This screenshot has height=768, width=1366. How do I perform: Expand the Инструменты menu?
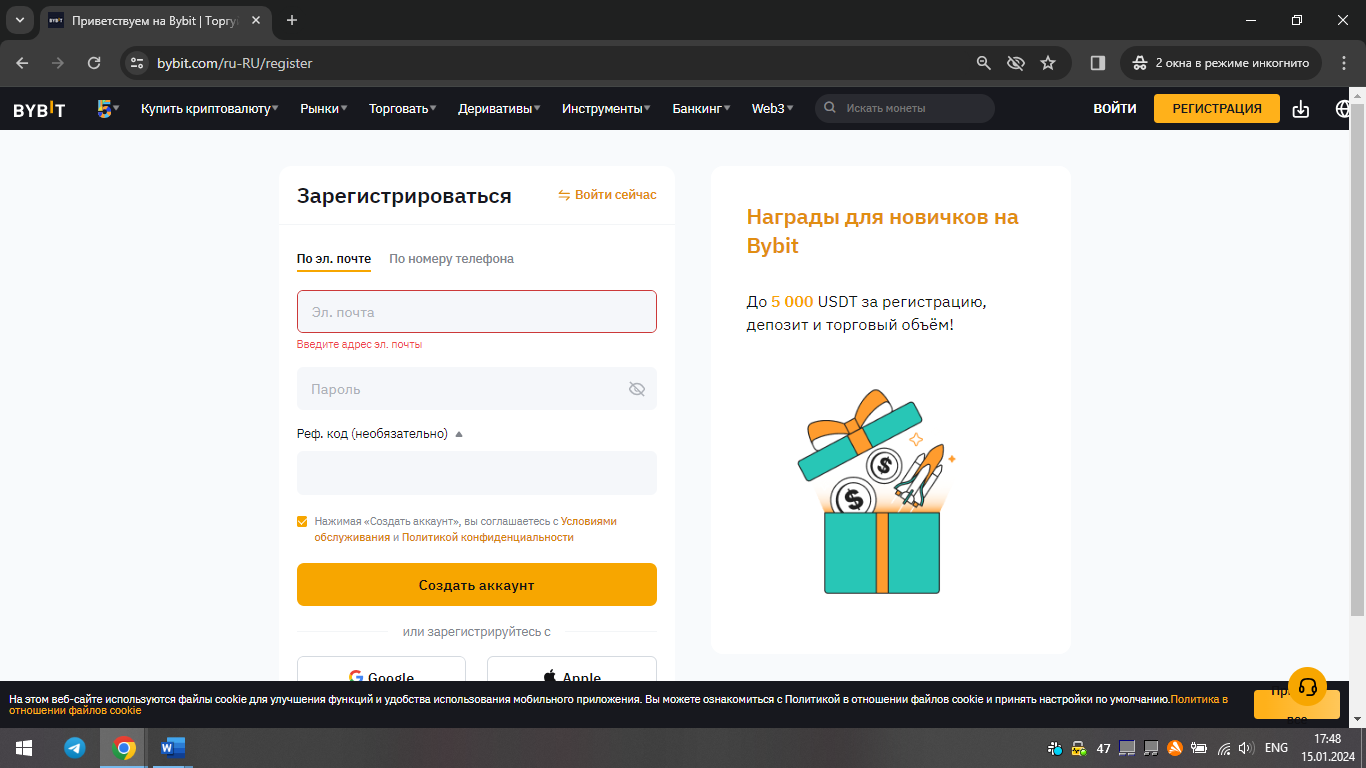606,109
